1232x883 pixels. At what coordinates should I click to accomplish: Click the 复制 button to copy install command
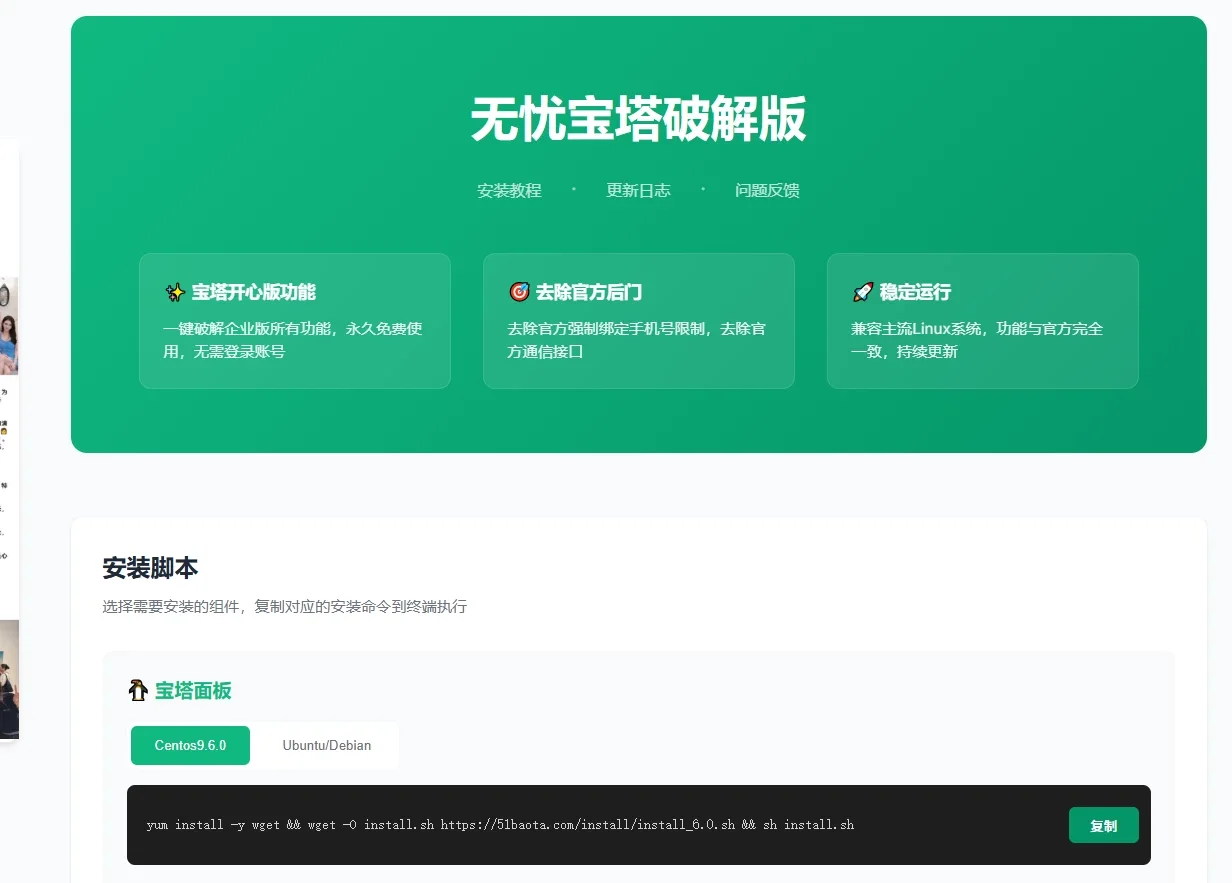click(x=1104, y=824)
